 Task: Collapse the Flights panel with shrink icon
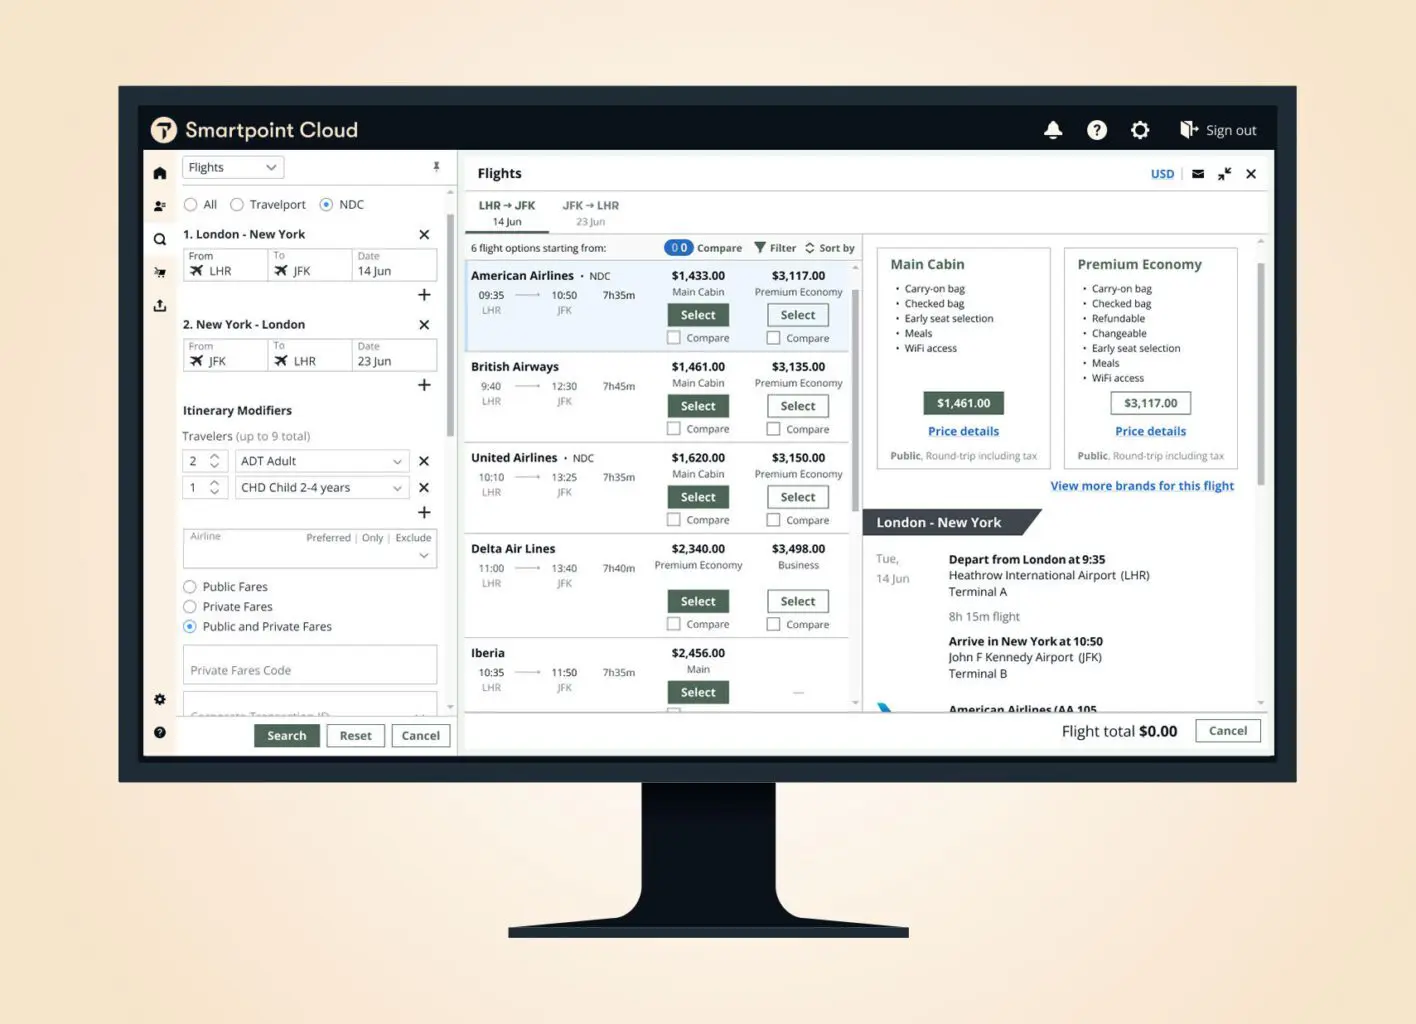point(1224,174)
